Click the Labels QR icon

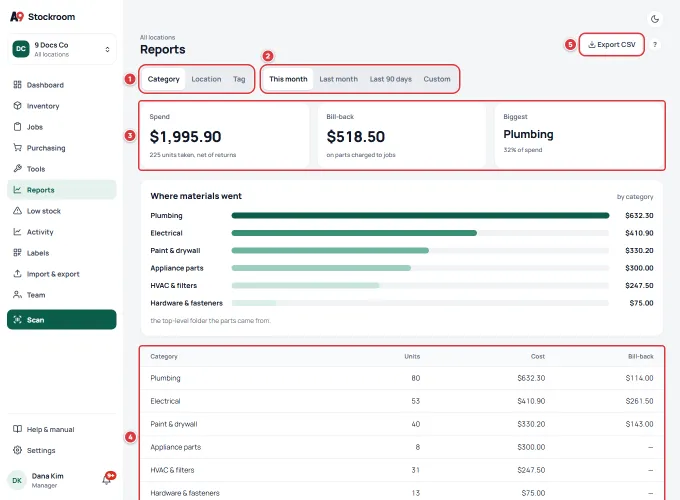pyautogui.click(x=17, y=252)
